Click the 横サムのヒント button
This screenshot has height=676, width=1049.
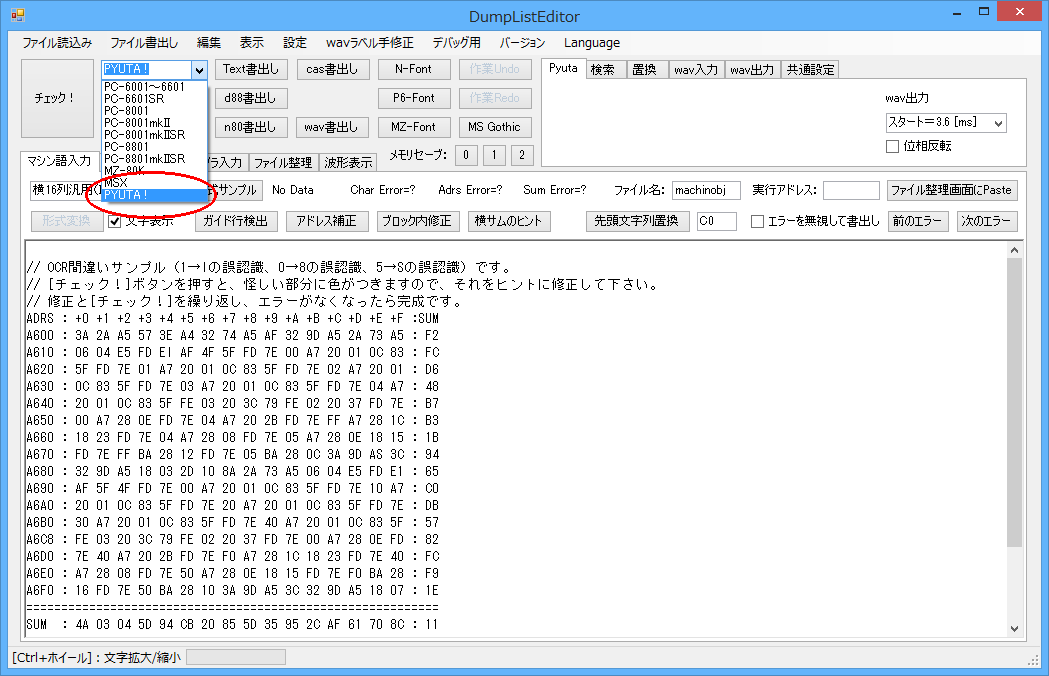coord(508,222)
